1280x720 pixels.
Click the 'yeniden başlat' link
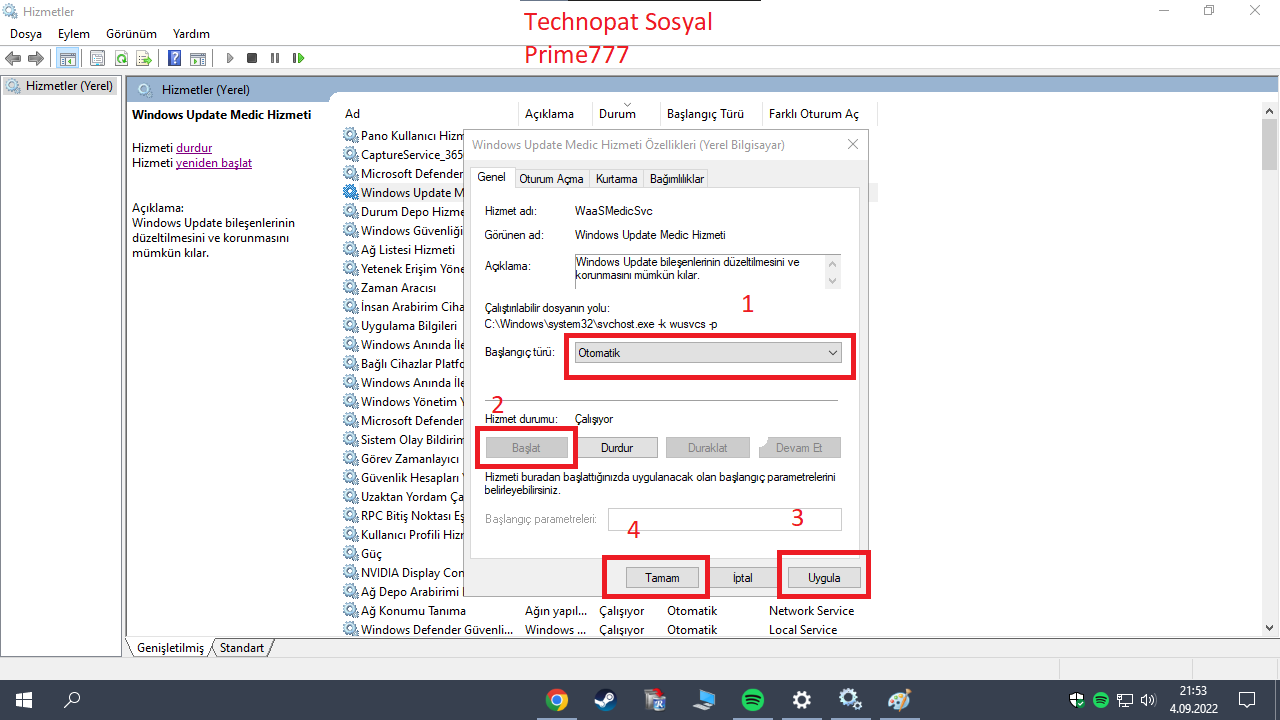214,163
